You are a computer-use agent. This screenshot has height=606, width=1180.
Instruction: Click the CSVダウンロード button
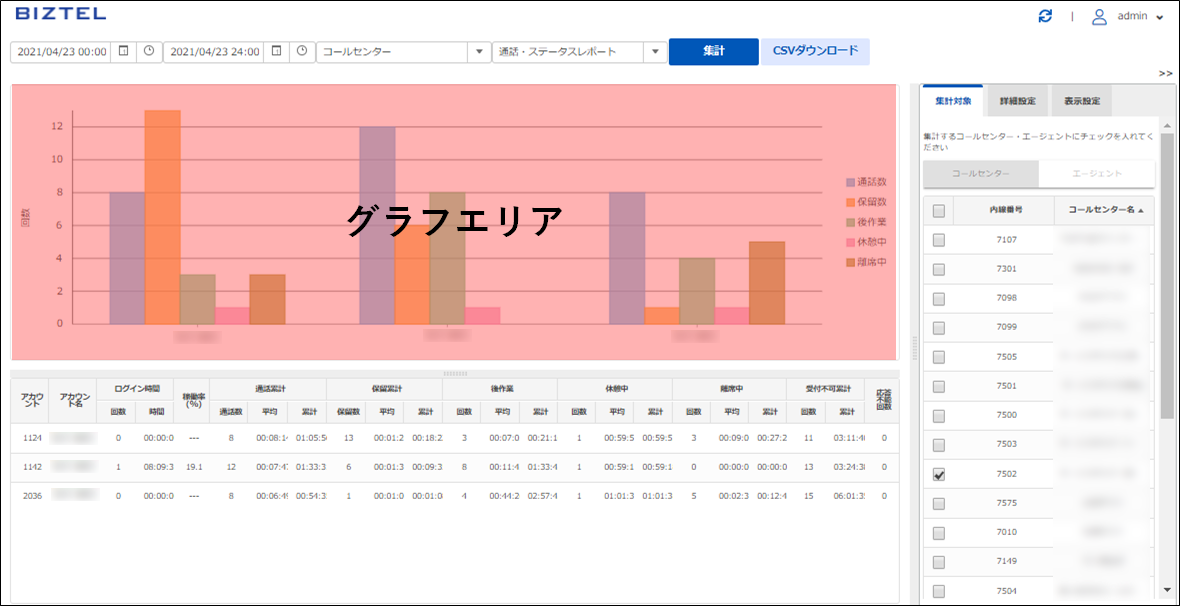pyautogui.click(x=815, y=52)
